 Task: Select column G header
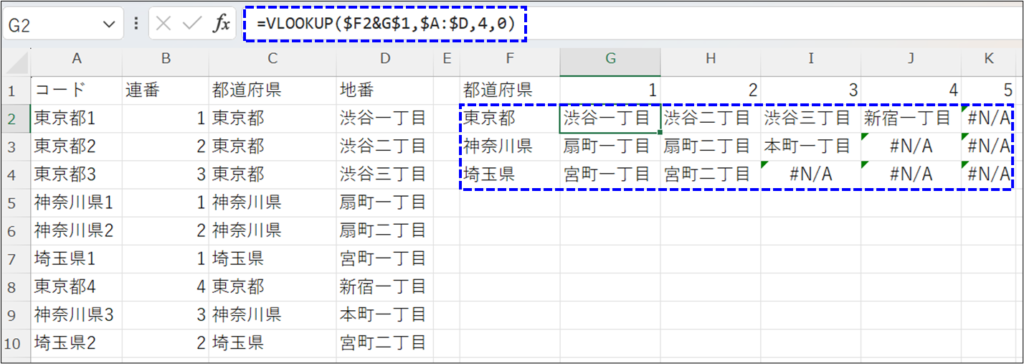coord(610,59)
